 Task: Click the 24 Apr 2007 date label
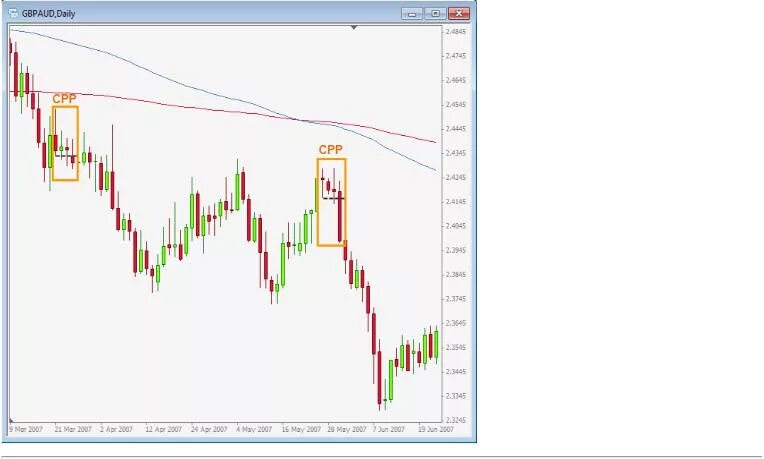(209, 429)
